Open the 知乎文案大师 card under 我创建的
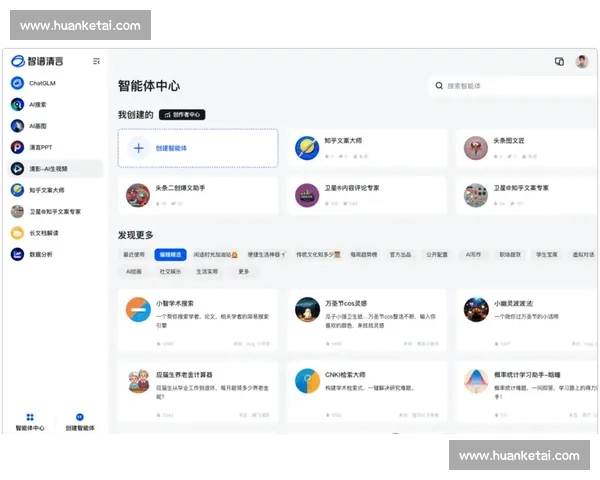The width and height of the screenshot is (600, 480). (367, 148)
